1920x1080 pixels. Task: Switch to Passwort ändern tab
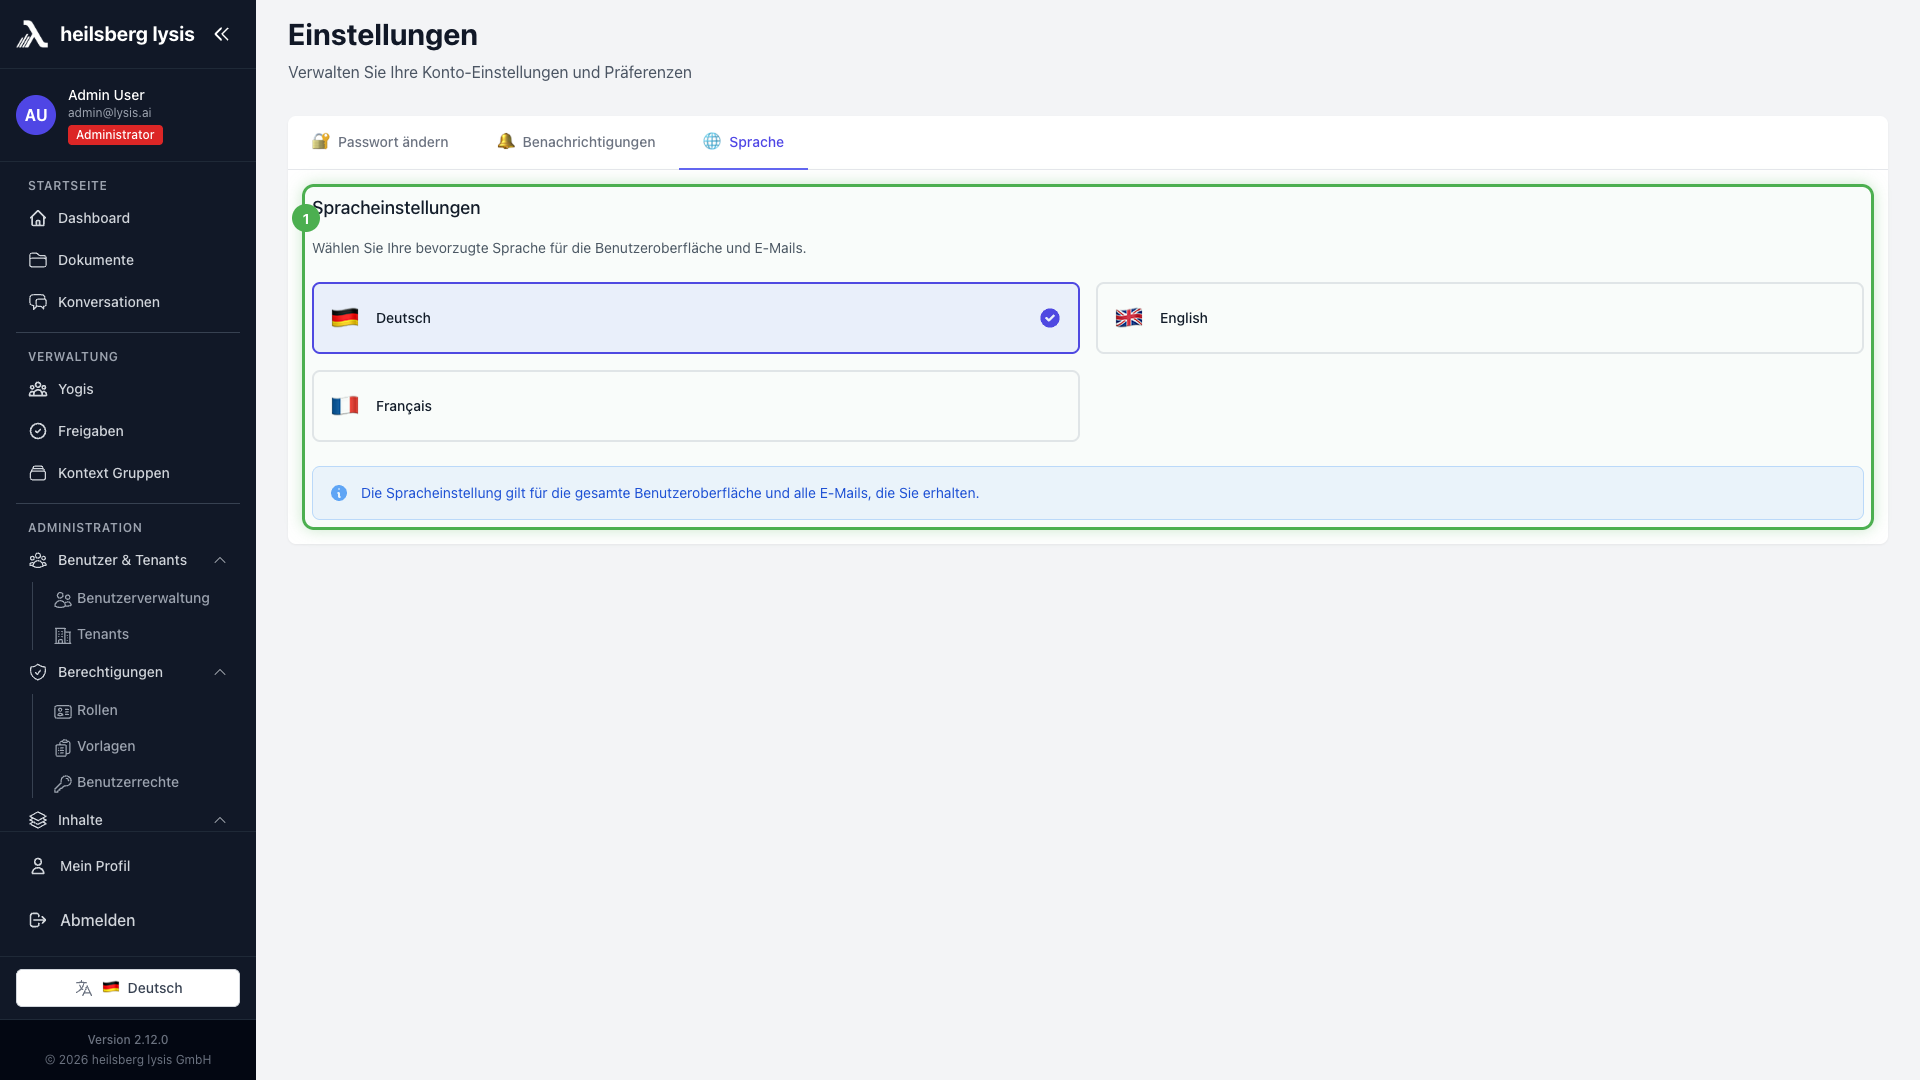pos(380,142)
